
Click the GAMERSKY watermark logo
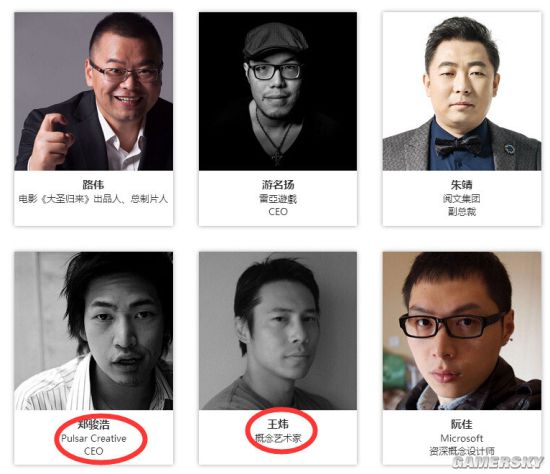[497, 462]
